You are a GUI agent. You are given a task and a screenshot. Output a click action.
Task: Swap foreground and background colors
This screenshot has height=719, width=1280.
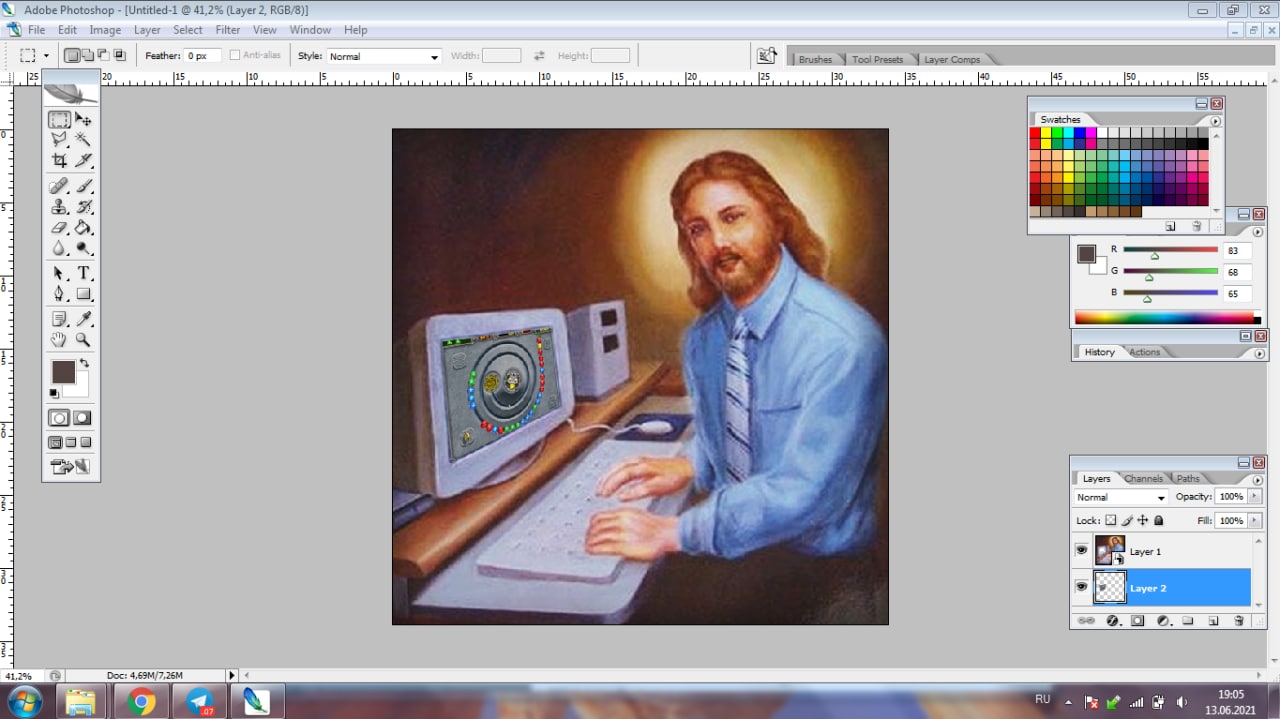(x=84, y=363)
